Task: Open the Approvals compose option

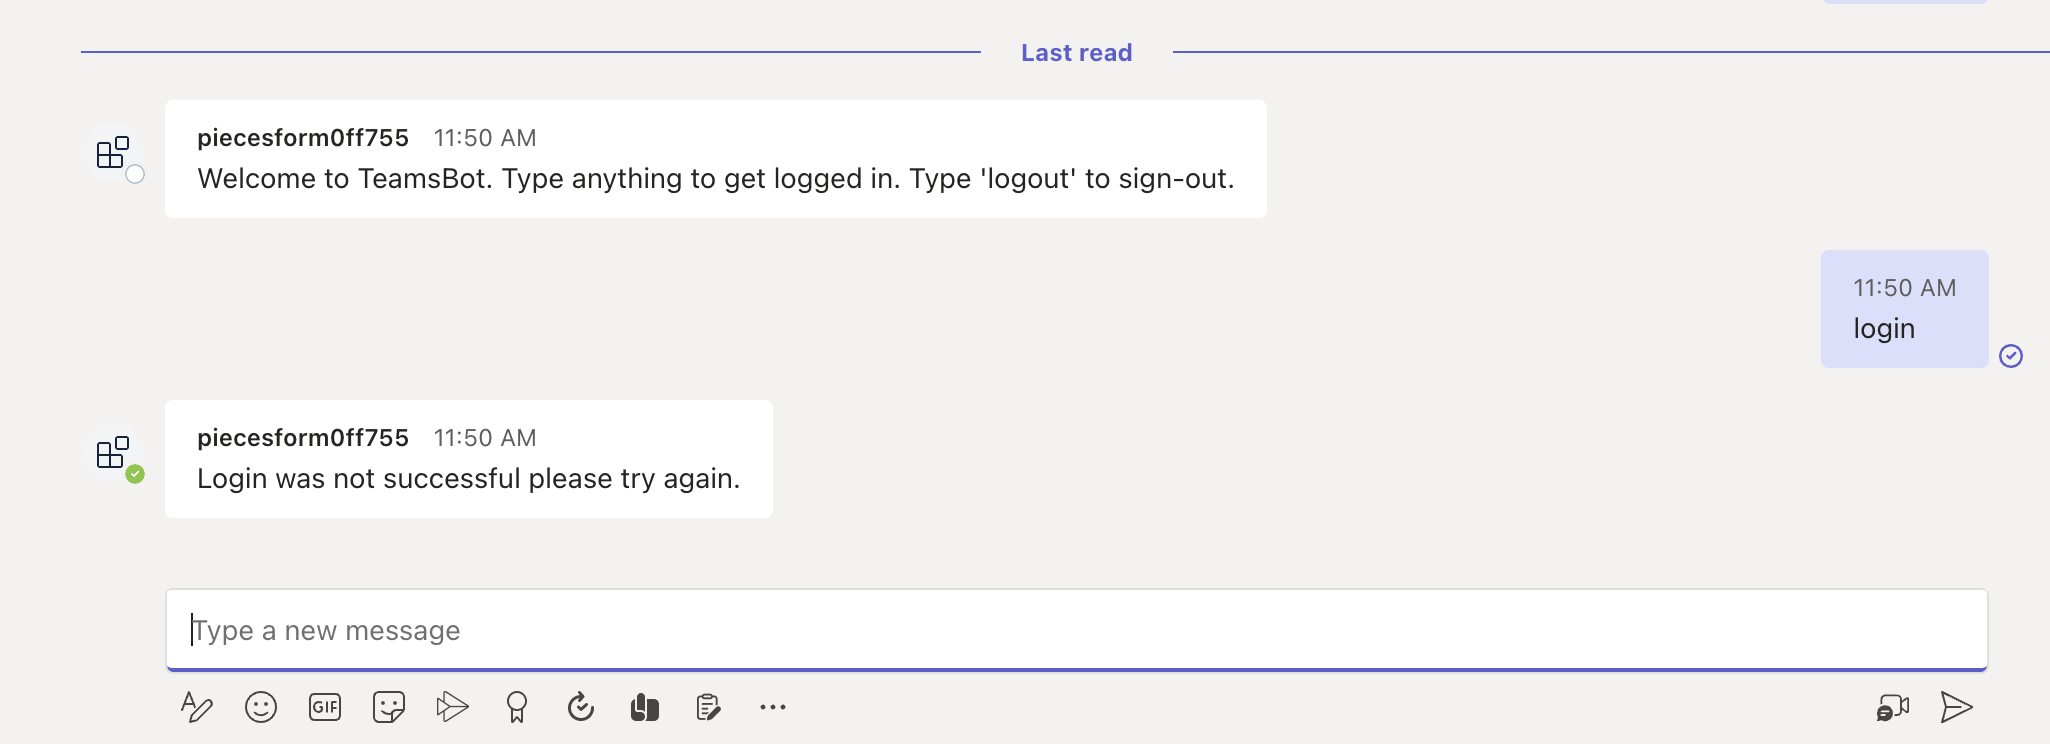Action: click(x=708, y=707)
